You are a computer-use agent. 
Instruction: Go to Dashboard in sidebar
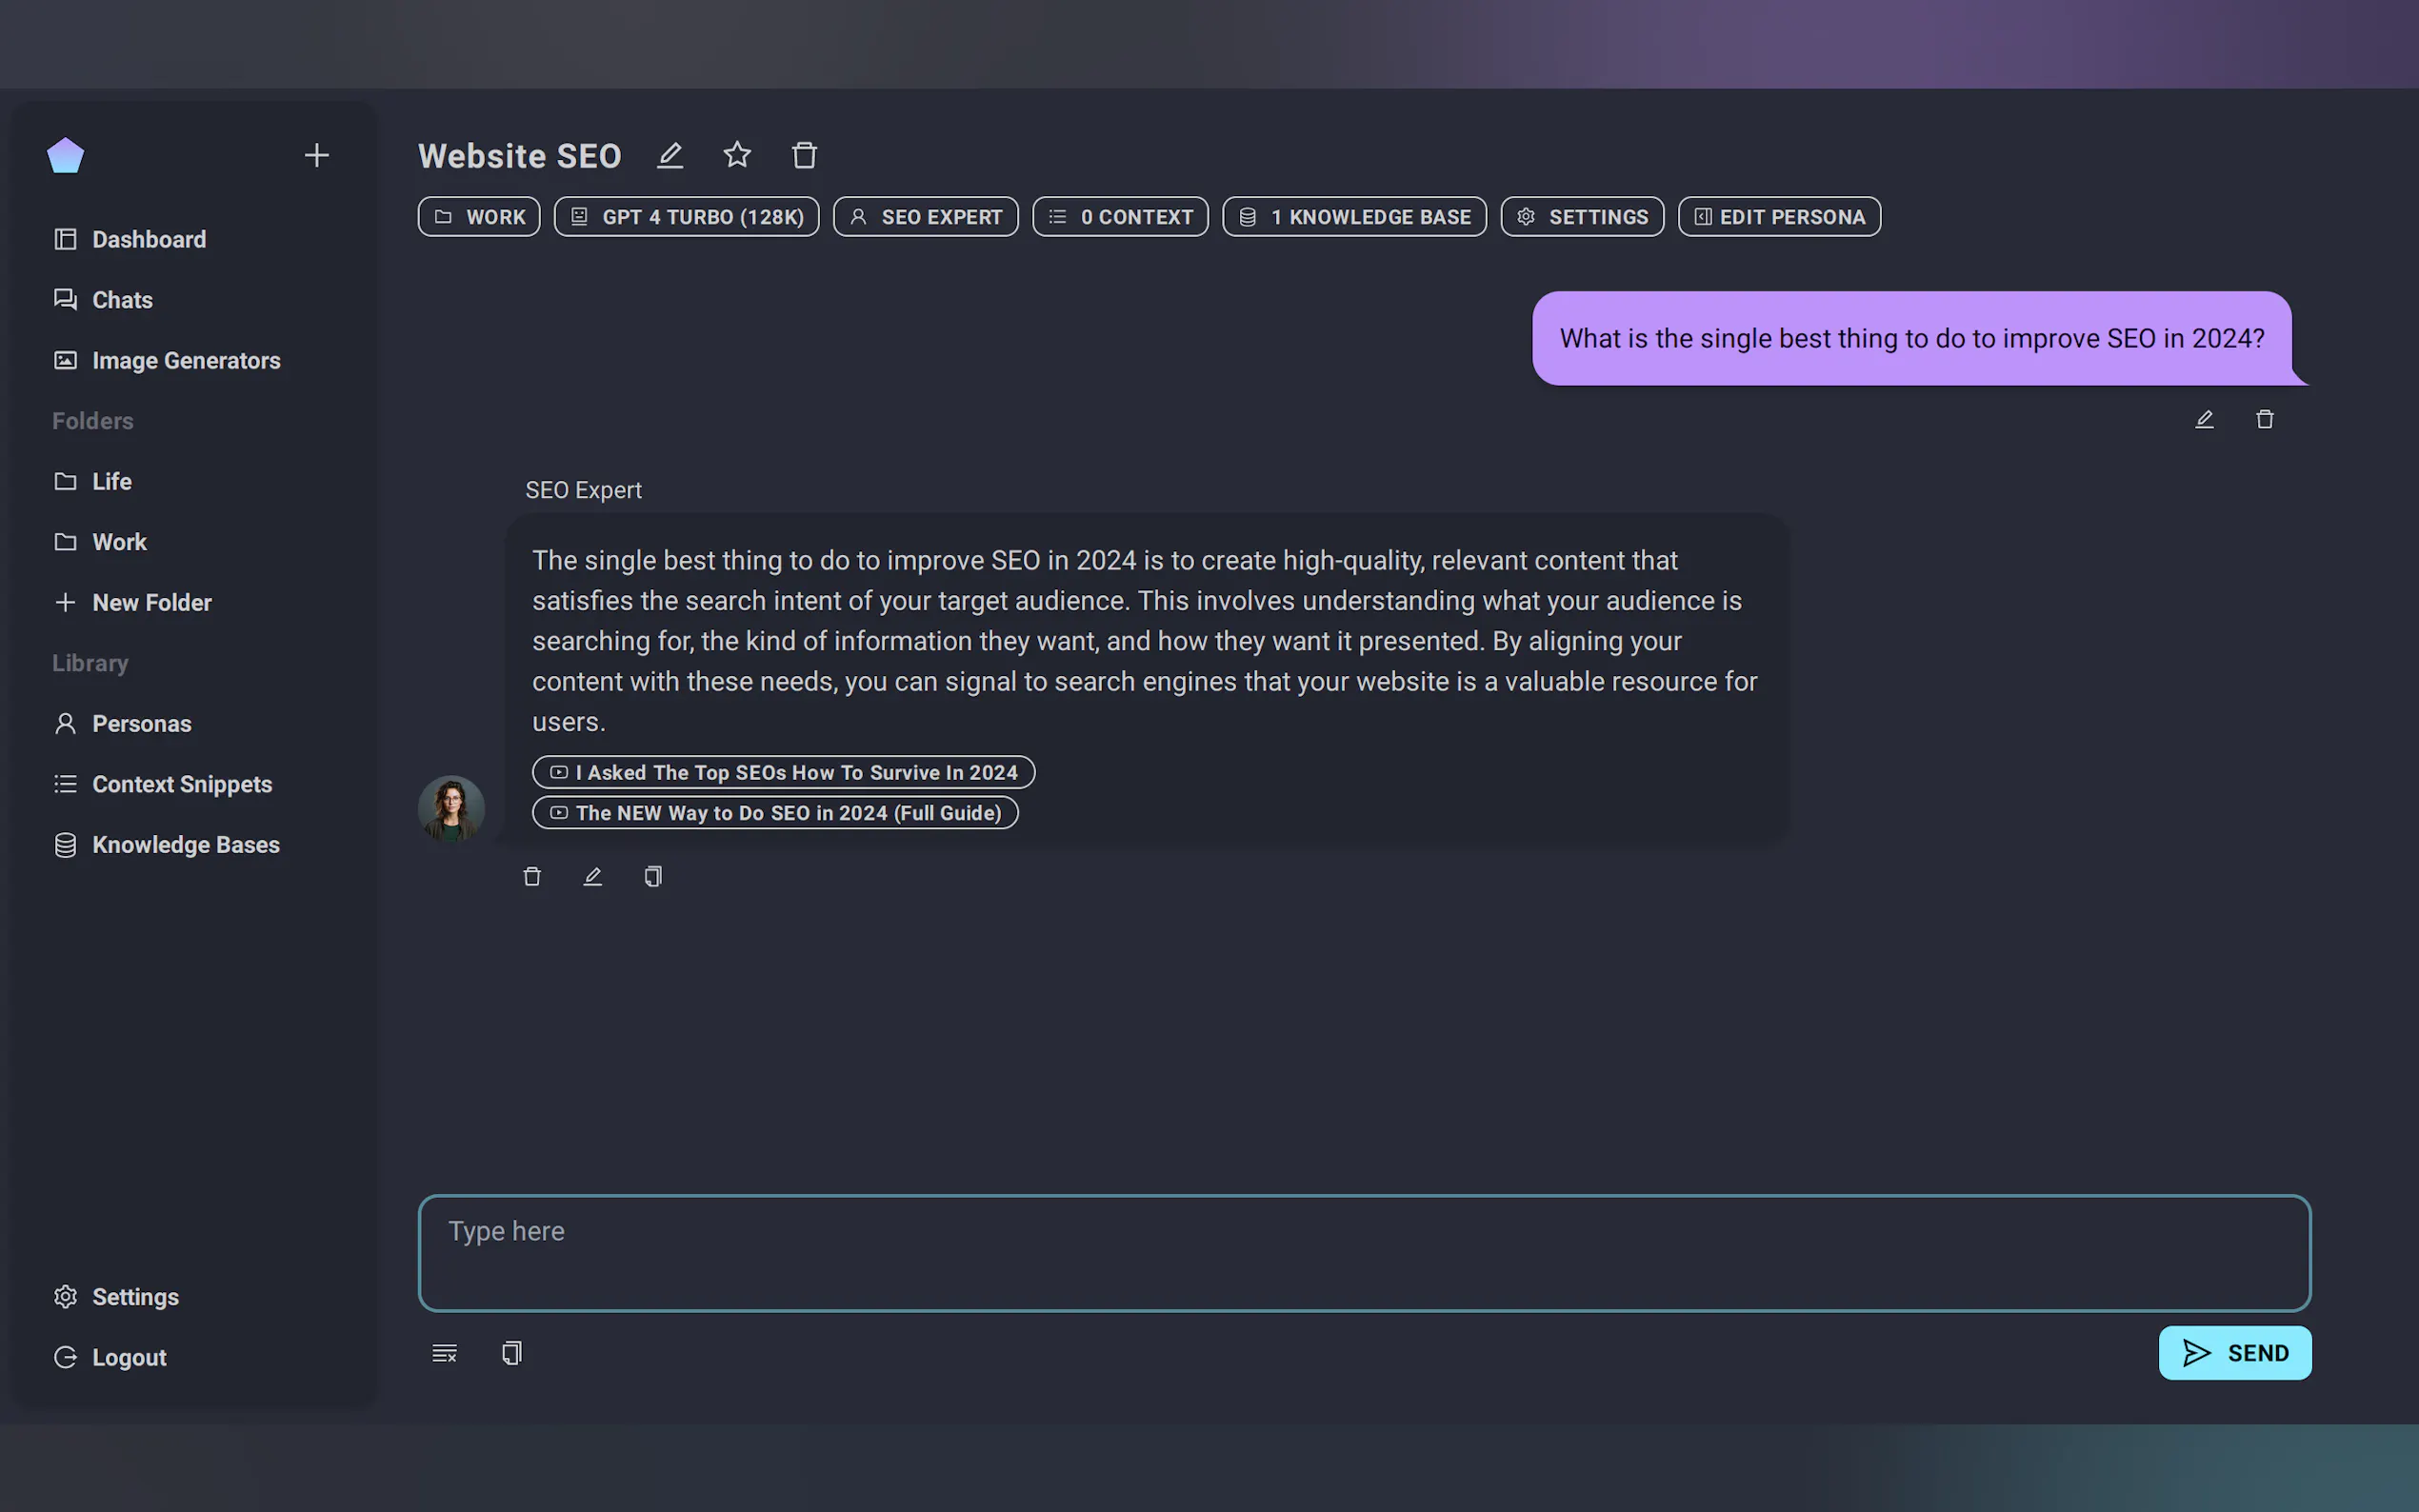click(x=148, y=240)
